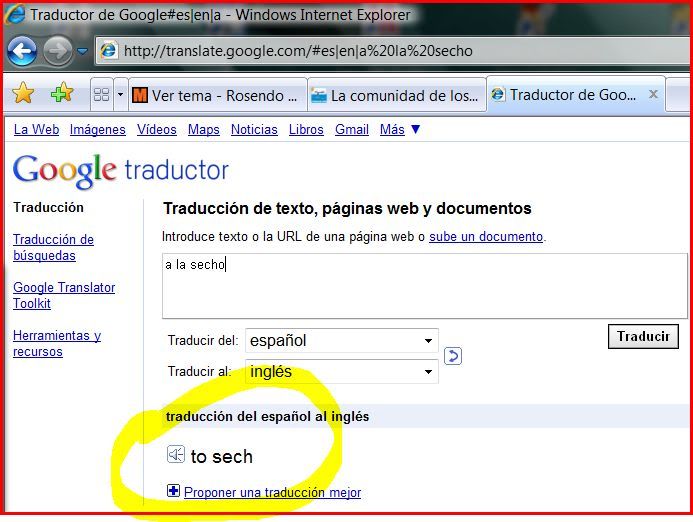This screenshot has height=522, width=693.
Task: Click the translated text to sech
Action: point(221,457)
